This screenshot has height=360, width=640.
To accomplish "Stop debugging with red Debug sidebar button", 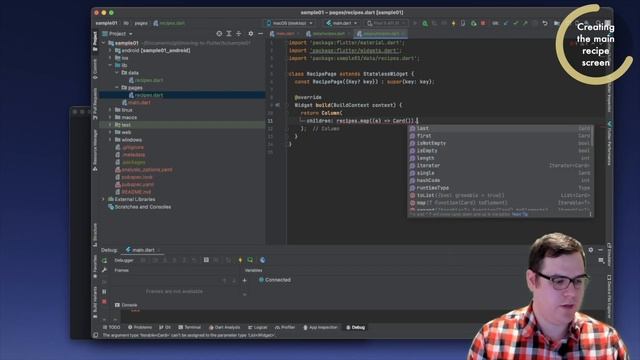I will pyautogui.click(x=104, y=302).
